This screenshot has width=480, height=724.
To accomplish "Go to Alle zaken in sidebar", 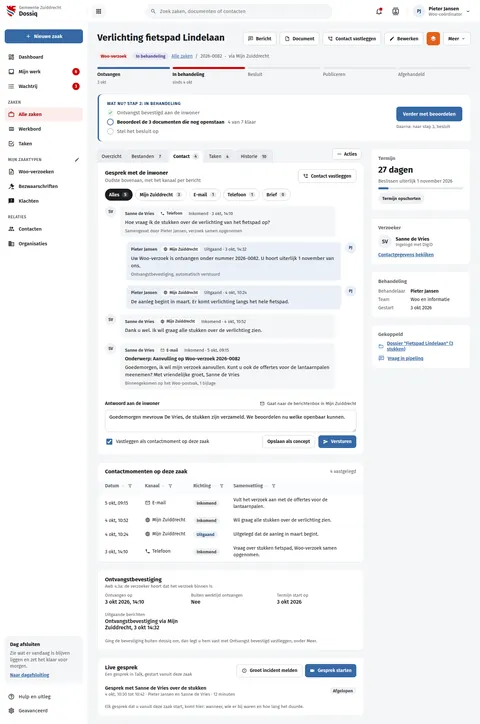I will pyautogui.click(x=44, y=114).
